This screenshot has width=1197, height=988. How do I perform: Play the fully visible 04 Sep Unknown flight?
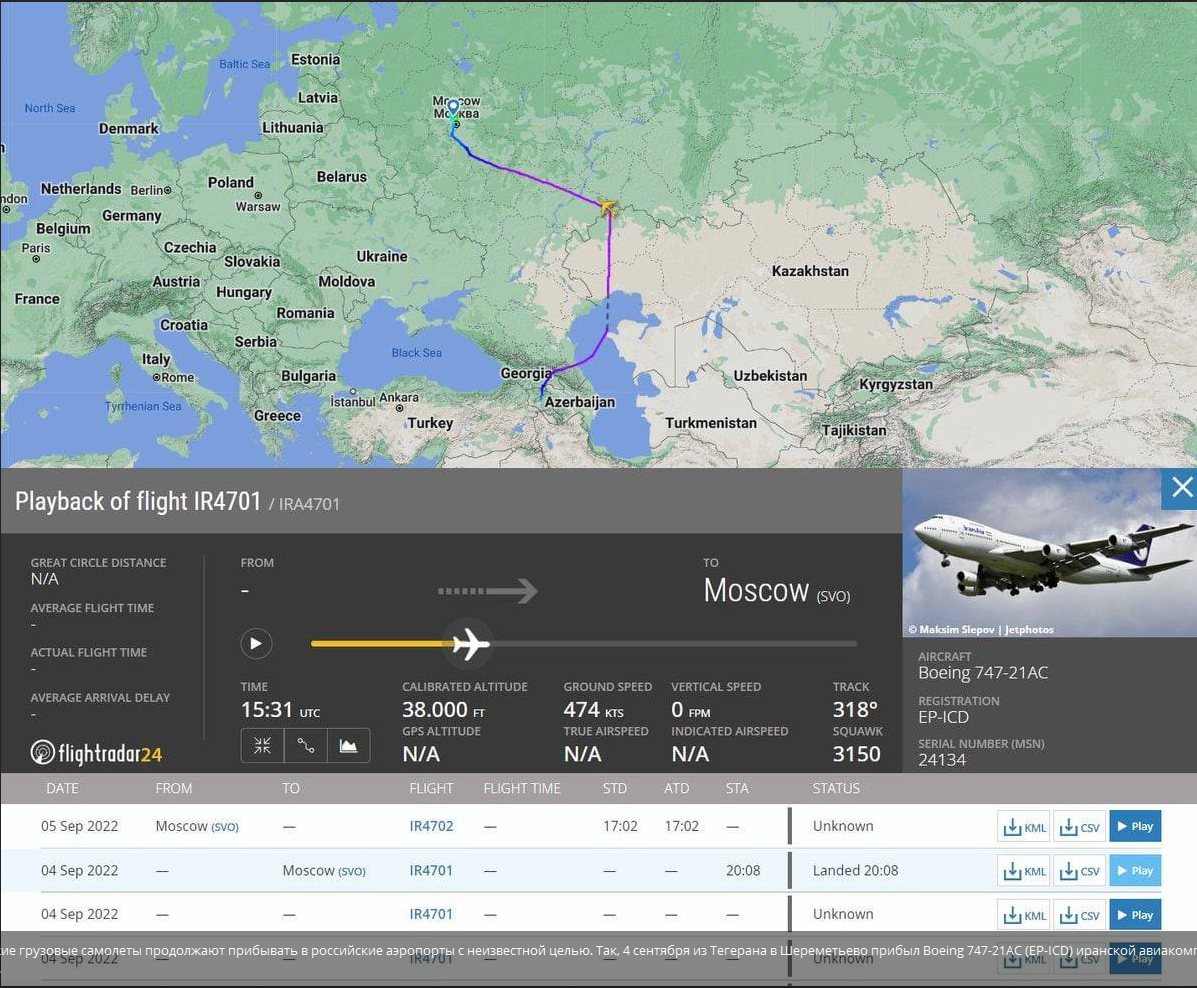coord(1135,915)
